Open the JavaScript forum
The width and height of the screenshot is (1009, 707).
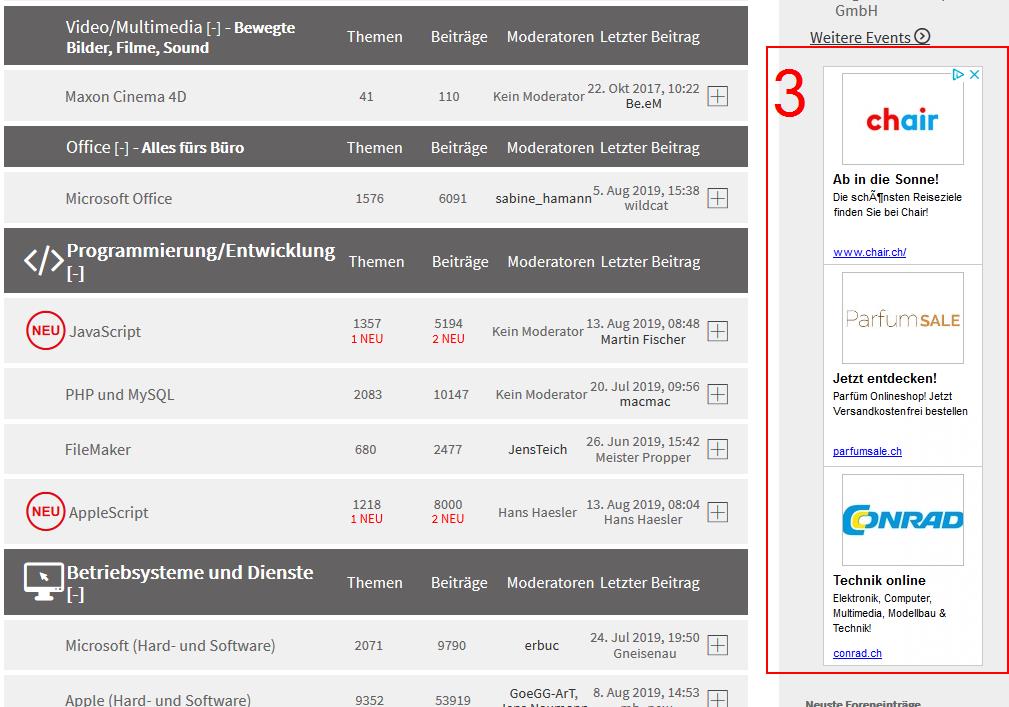105,331
